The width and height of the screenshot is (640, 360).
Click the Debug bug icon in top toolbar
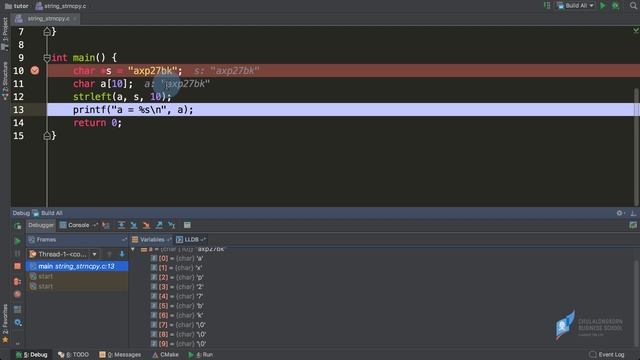point(616,6)
